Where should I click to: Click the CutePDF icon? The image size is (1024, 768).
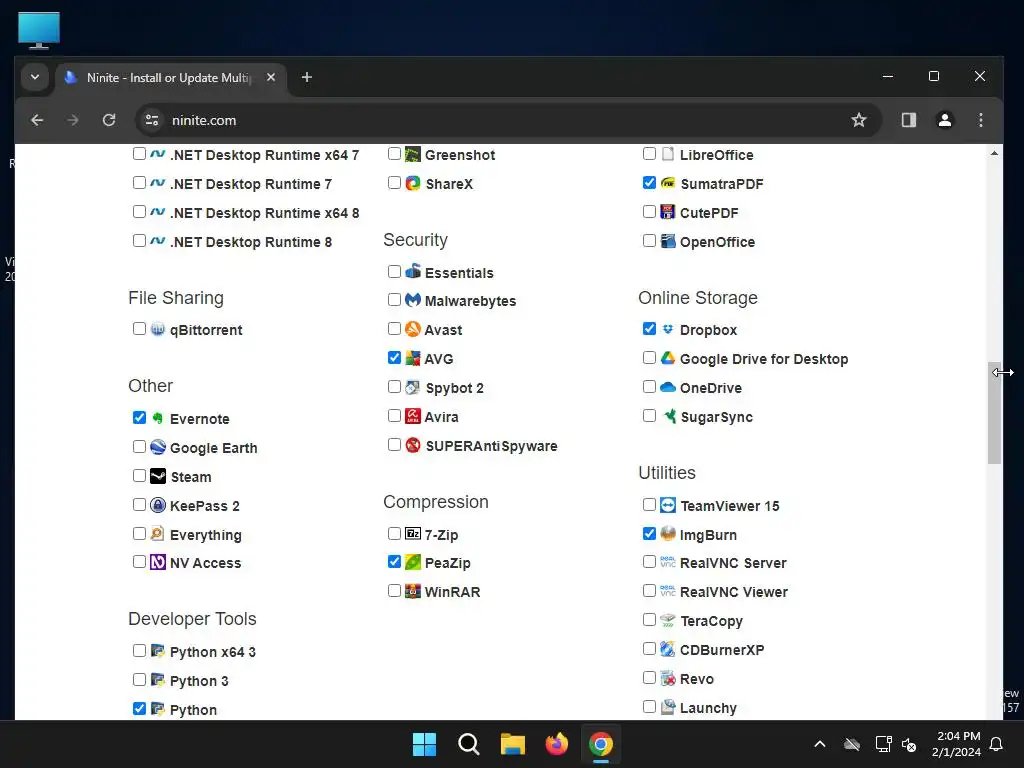[667, 212]
